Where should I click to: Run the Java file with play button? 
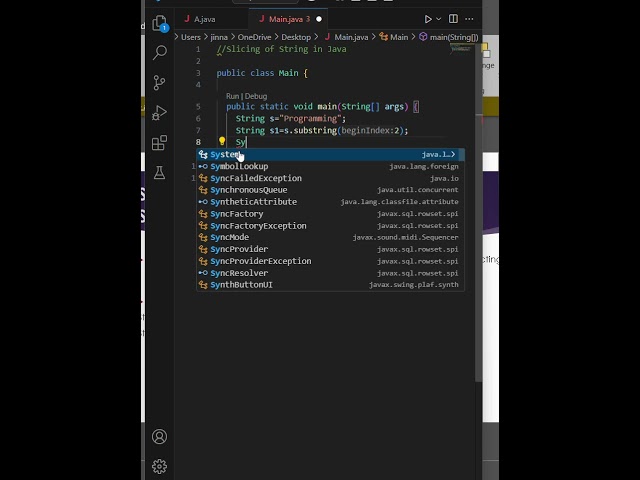[428, 19]
